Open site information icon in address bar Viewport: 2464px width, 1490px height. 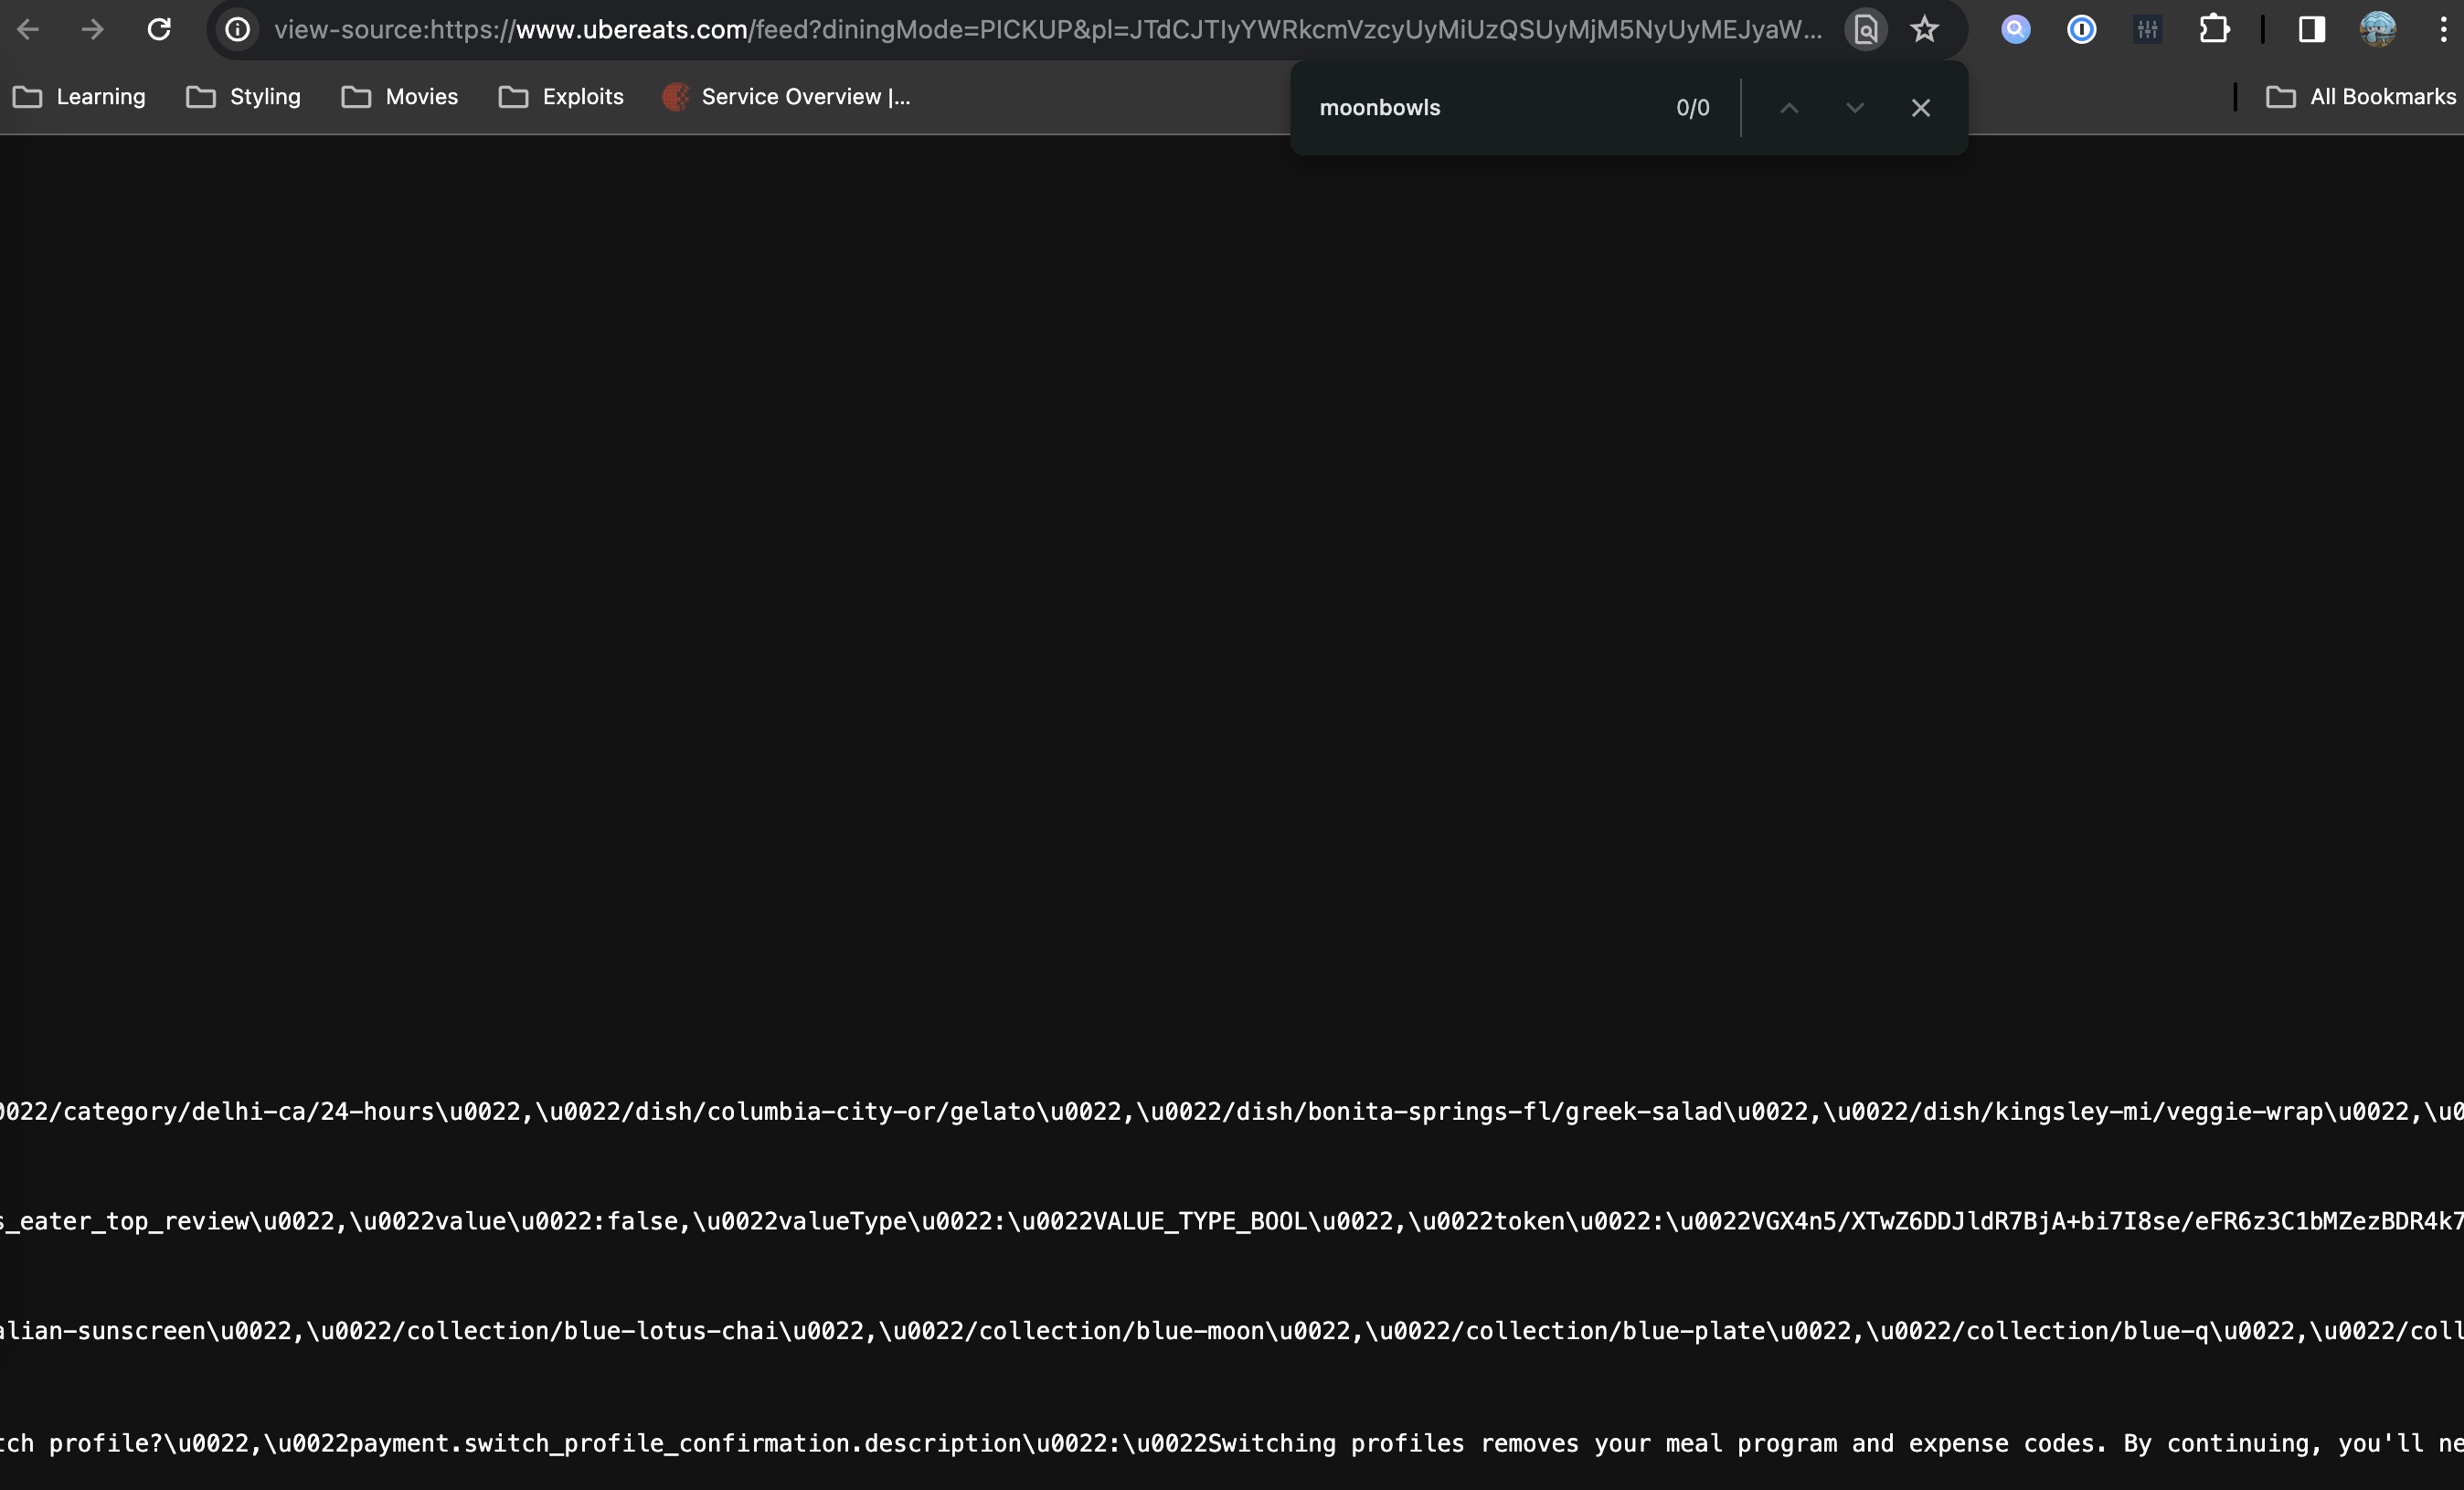click(x=237, y=30)
